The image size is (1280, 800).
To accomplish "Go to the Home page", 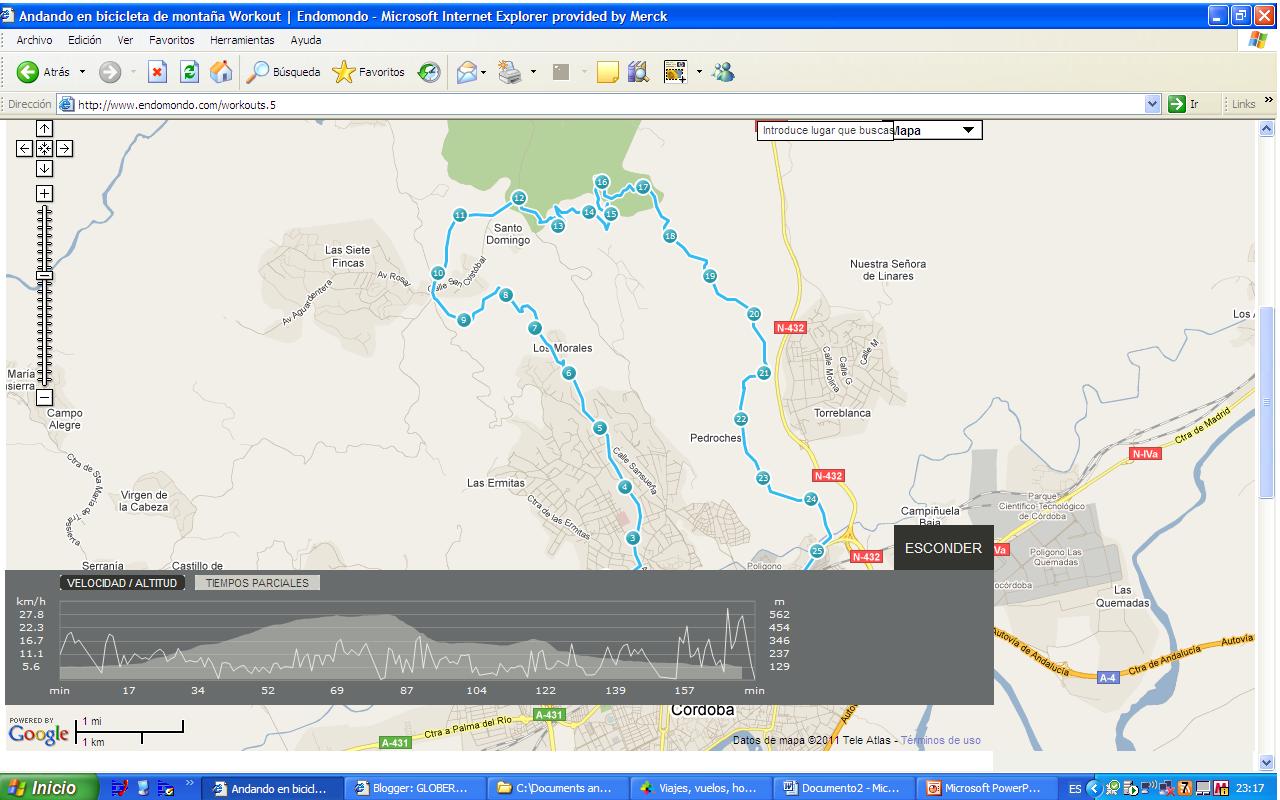I will pos(221,72).
